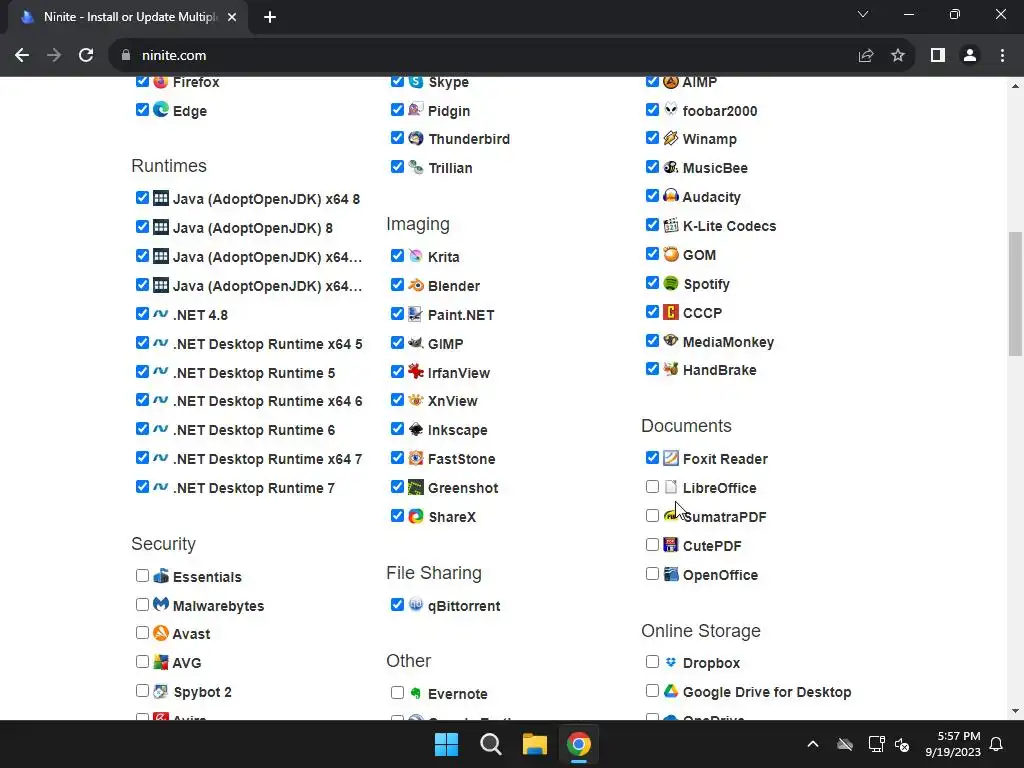Viewport: 1024px width, 768px height.
Task: Bookmark this page with star
Action: tap(898, 56)
